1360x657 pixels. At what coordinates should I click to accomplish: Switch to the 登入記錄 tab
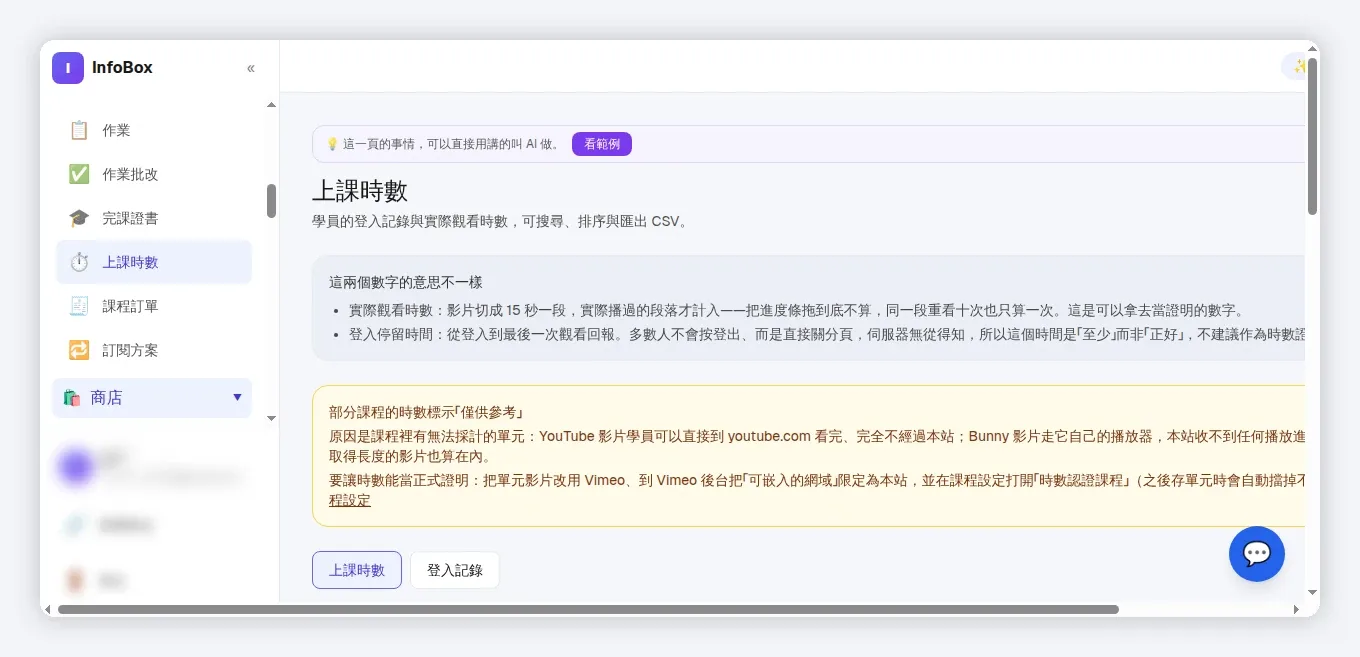(455, 570)
